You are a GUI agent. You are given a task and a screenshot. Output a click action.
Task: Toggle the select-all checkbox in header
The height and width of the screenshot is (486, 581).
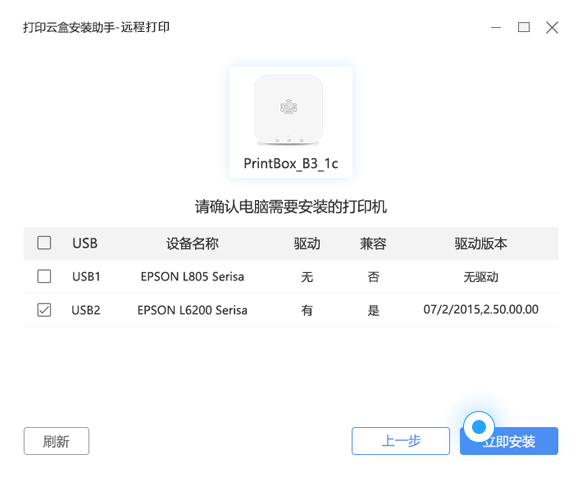[x=44, y=243]
